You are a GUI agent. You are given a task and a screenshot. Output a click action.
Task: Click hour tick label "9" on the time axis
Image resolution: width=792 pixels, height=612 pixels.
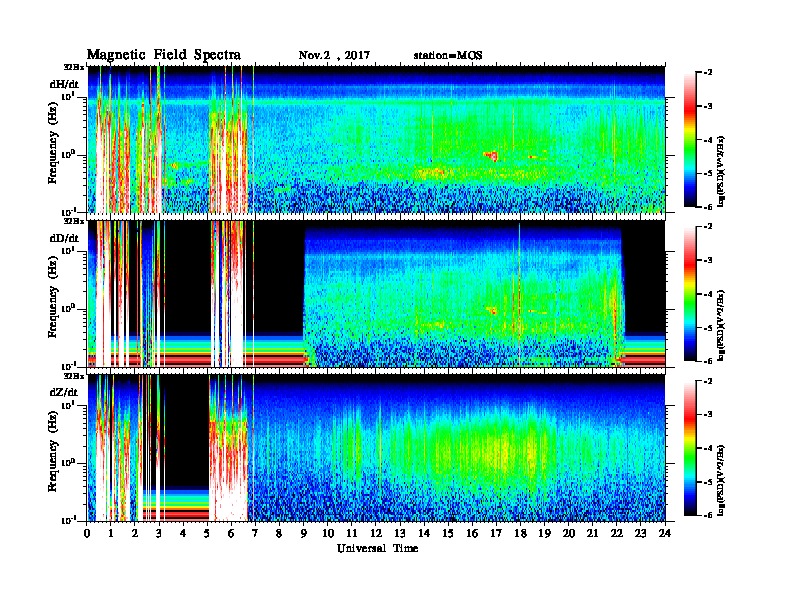pos(304,533)
